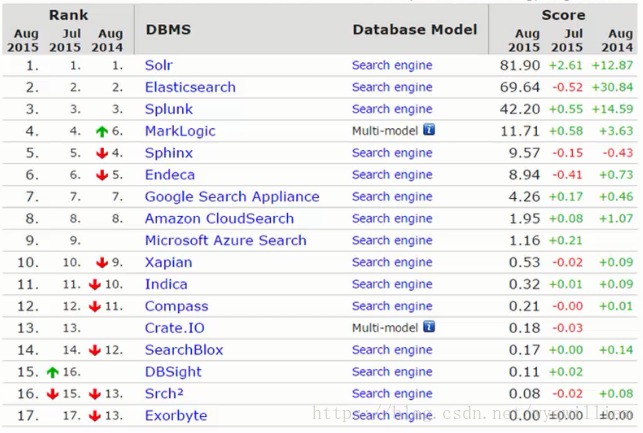Open the MarkLogic link
This screenshot has height=433, width=643.
click(180, 131)
